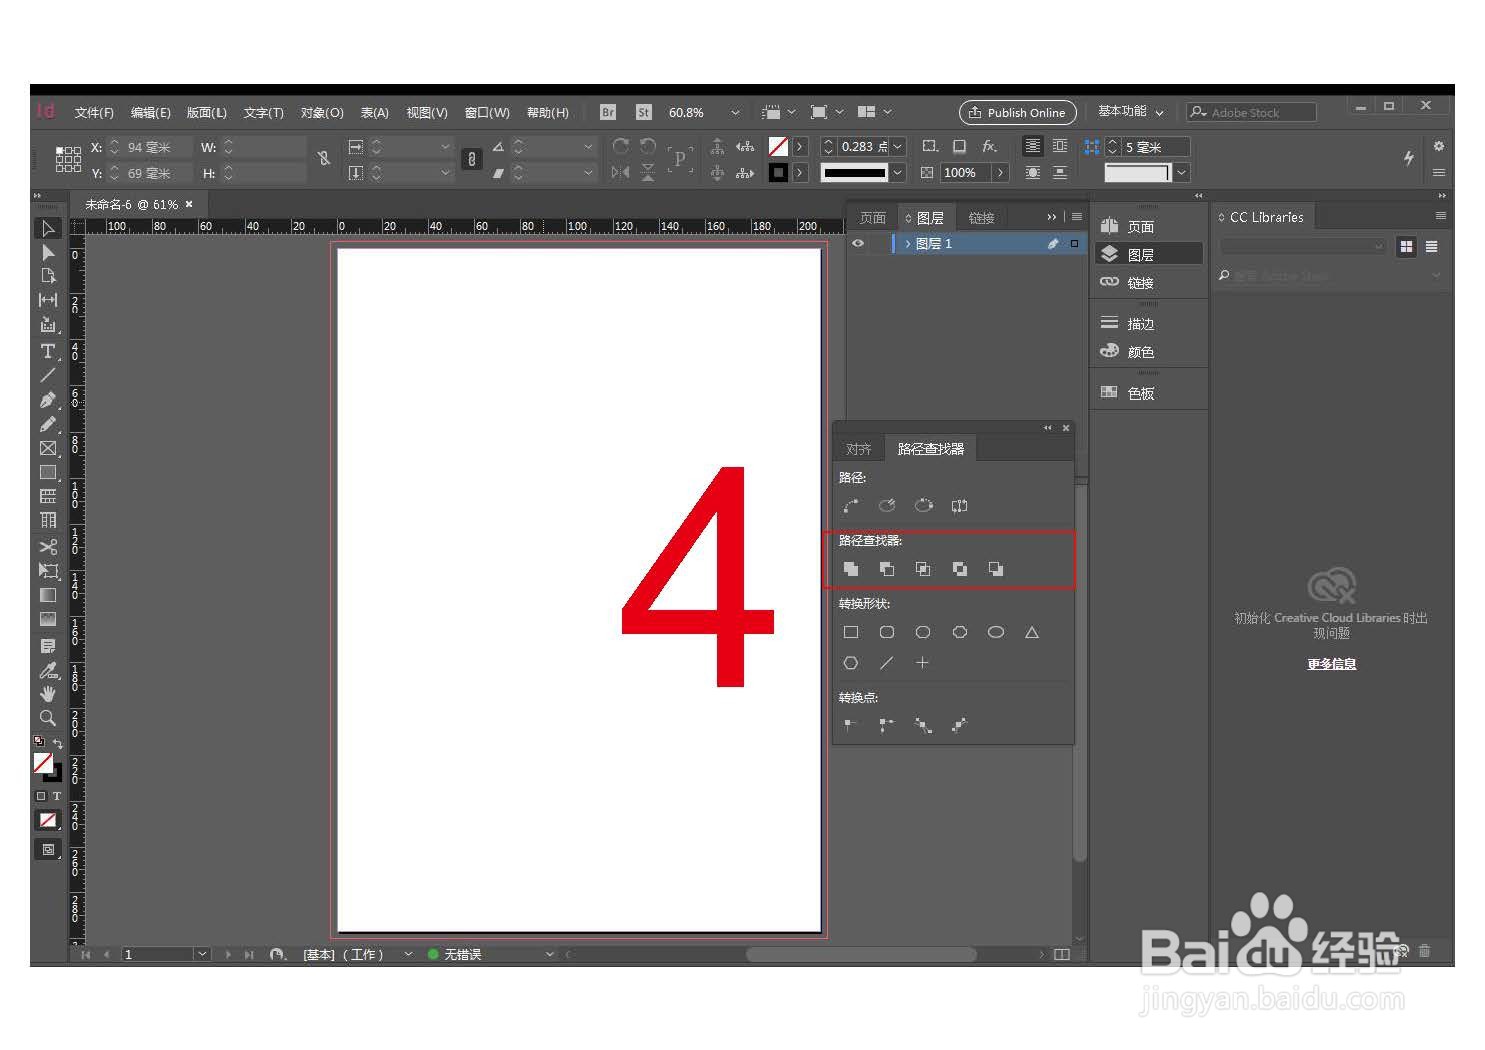Hide the 图层 1 layer visibility
Screen dimensions: 1485x1050
858,243
